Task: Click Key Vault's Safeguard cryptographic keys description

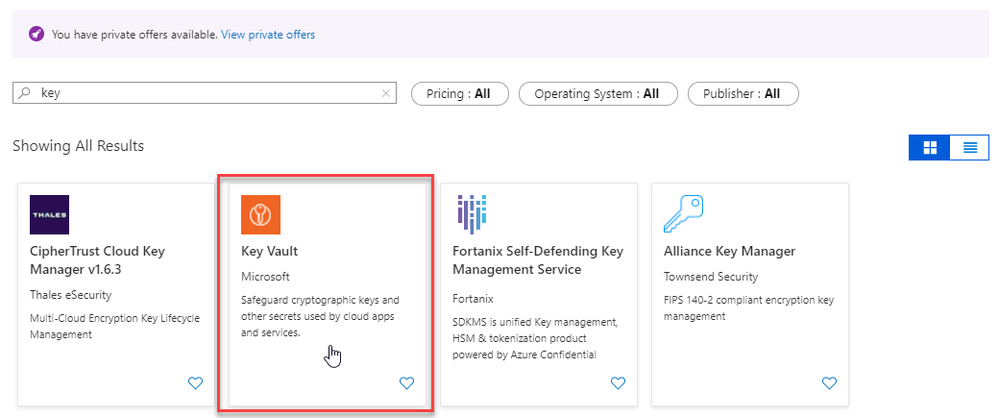Action: [320, 316]
